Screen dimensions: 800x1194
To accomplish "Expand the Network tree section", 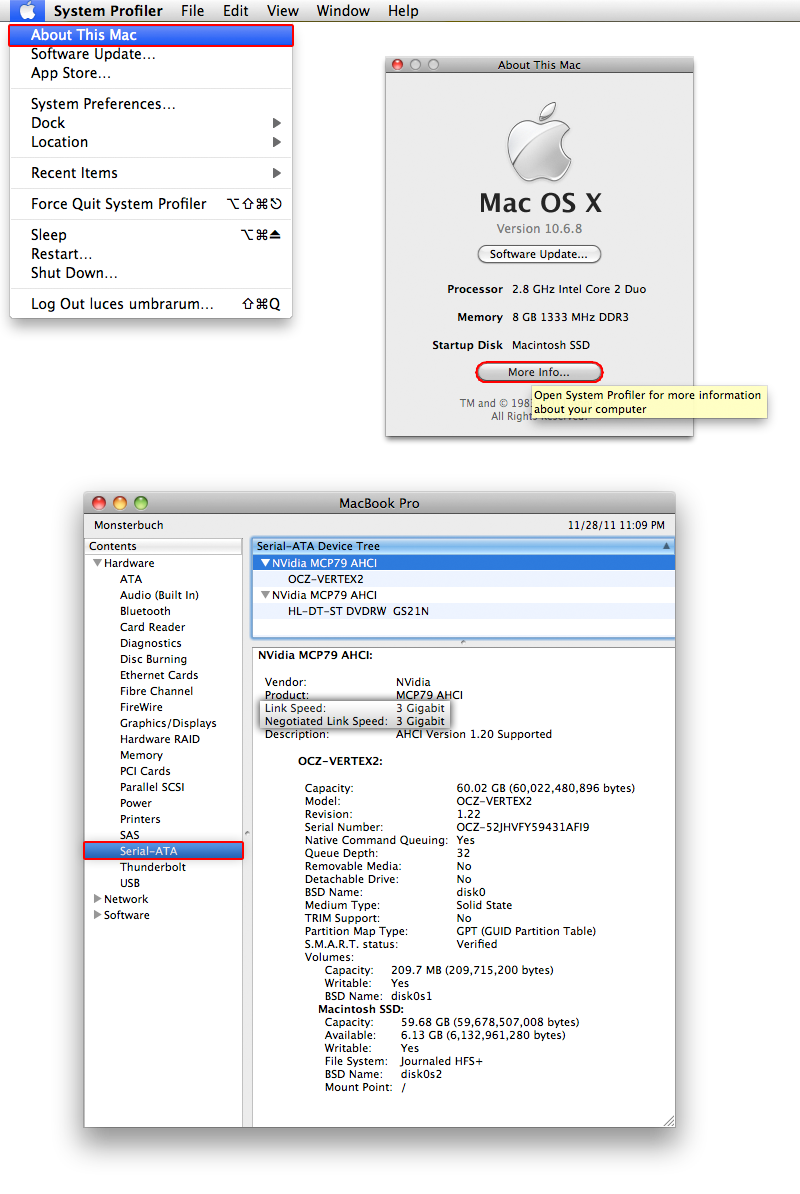I will 97,899.
